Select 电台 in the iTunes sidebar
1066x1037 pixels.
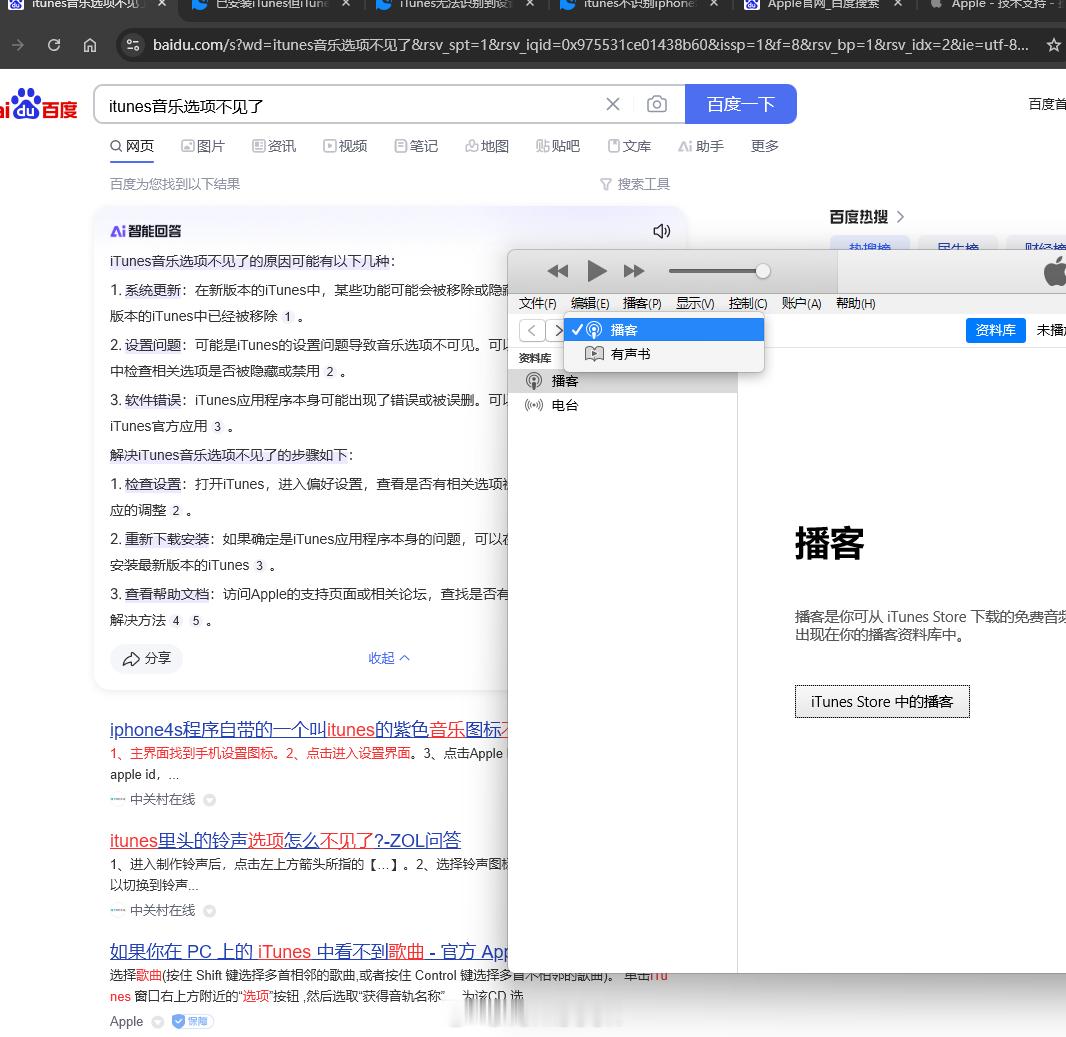pos(622,405)
